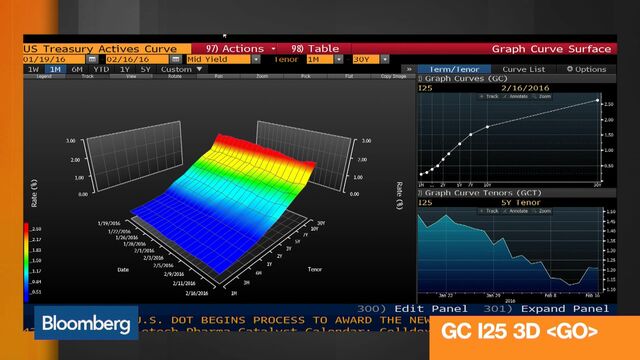This screenshot has height=360, width=640.
Task: Click the 01/19/16 start date field
Action: [54, 60]
